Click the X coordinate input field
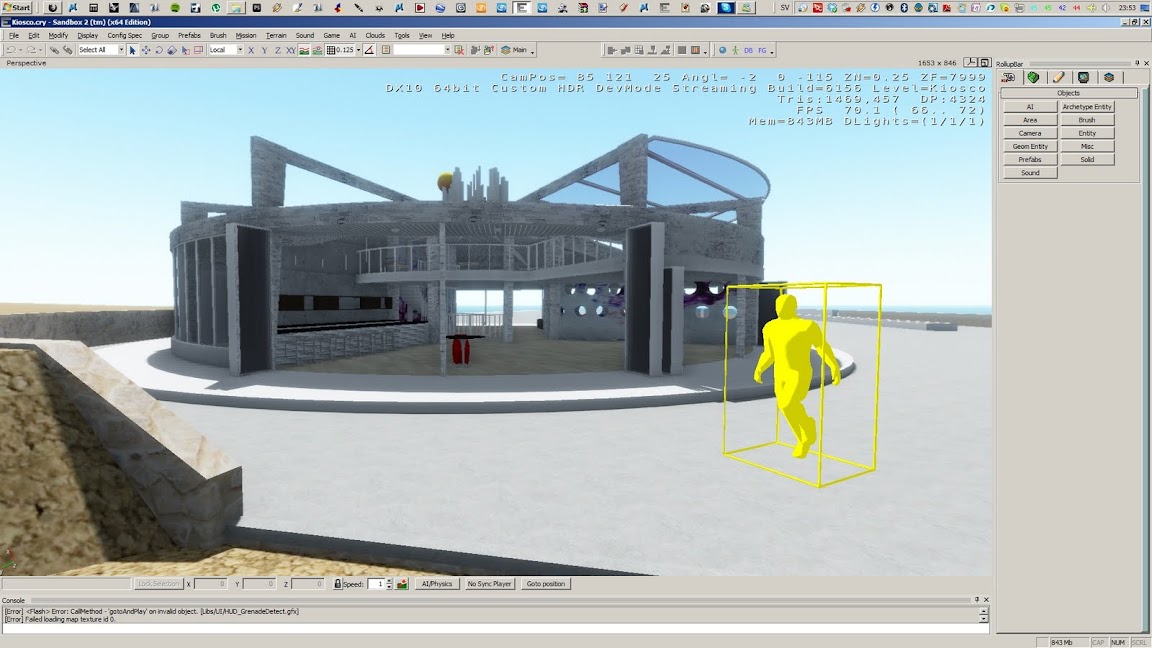The image size is (1152, 648). 210,584
